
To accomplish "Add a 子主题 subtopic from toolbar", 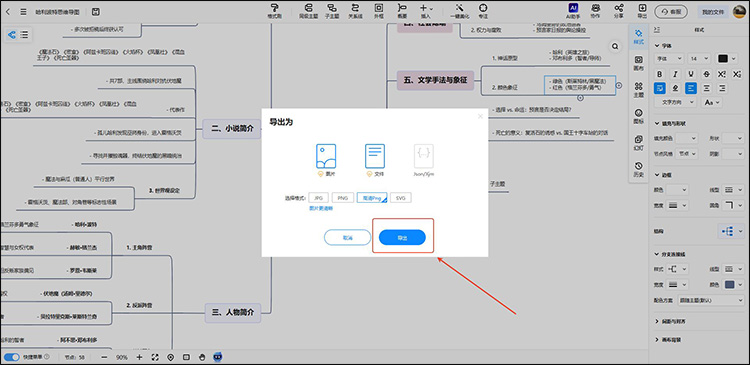I will 331,11.
